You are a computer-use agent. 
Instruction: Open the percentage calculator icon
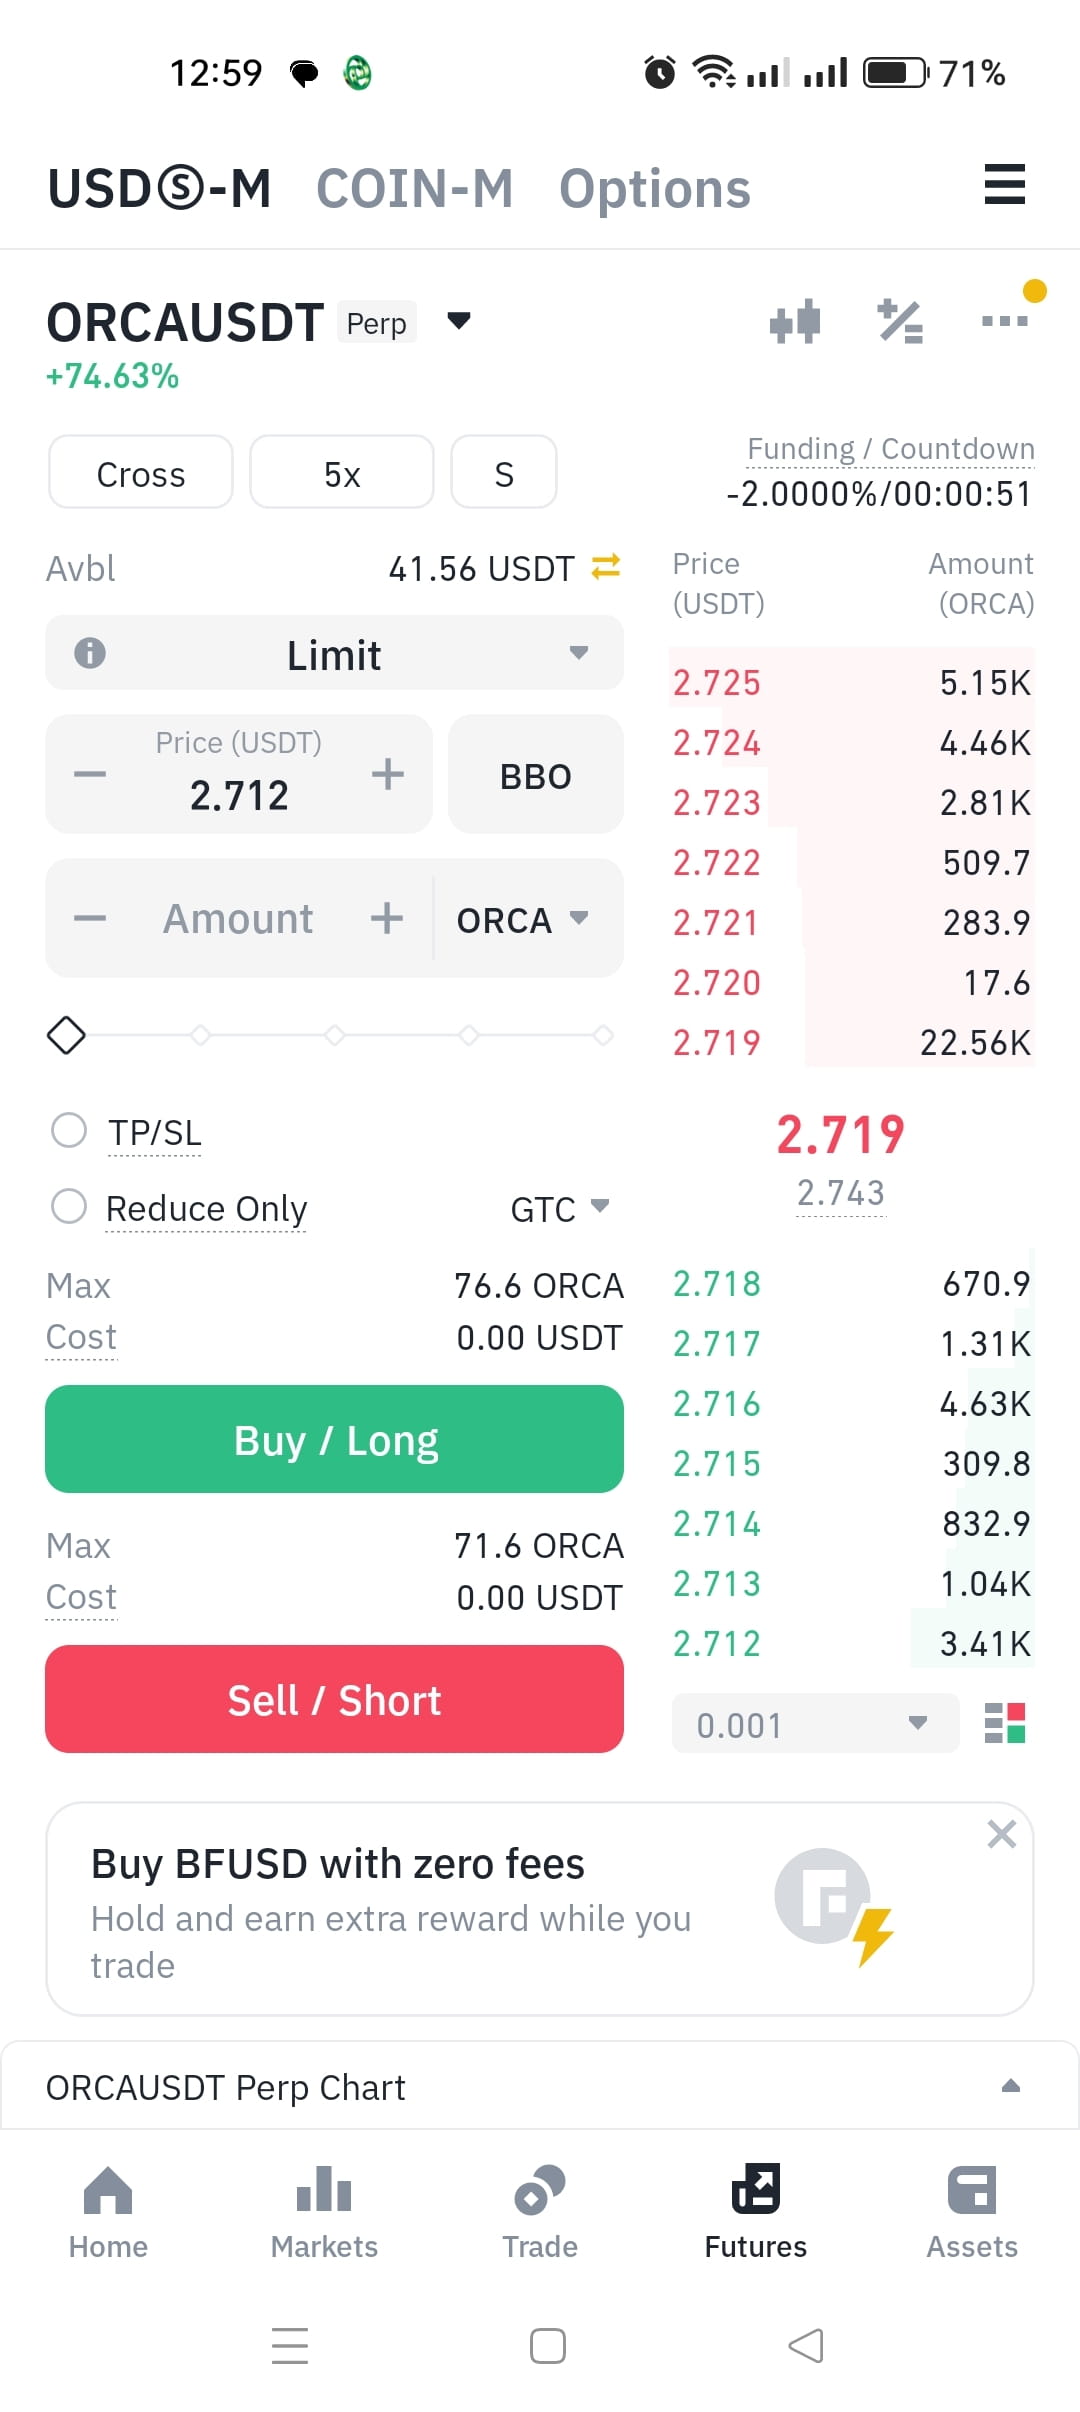tap(900, 322)
